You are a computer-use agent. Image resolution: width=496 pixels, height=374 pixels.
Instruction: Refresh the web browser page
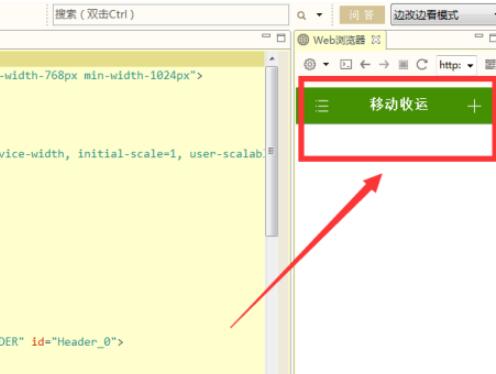point(422,64)
